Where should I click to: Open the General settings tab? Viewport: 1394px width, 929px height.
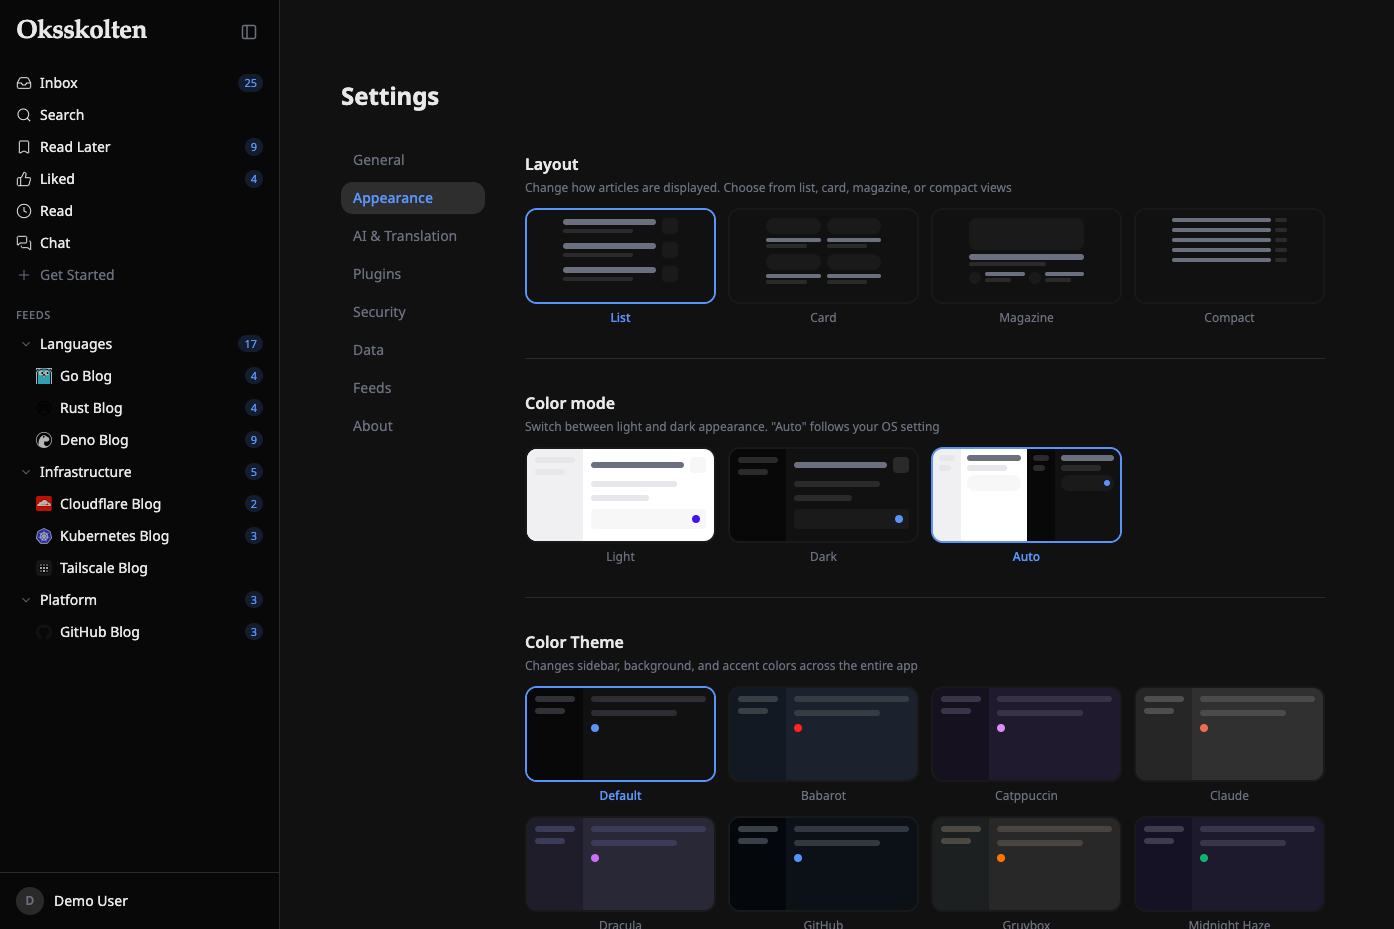pos(413,160)
